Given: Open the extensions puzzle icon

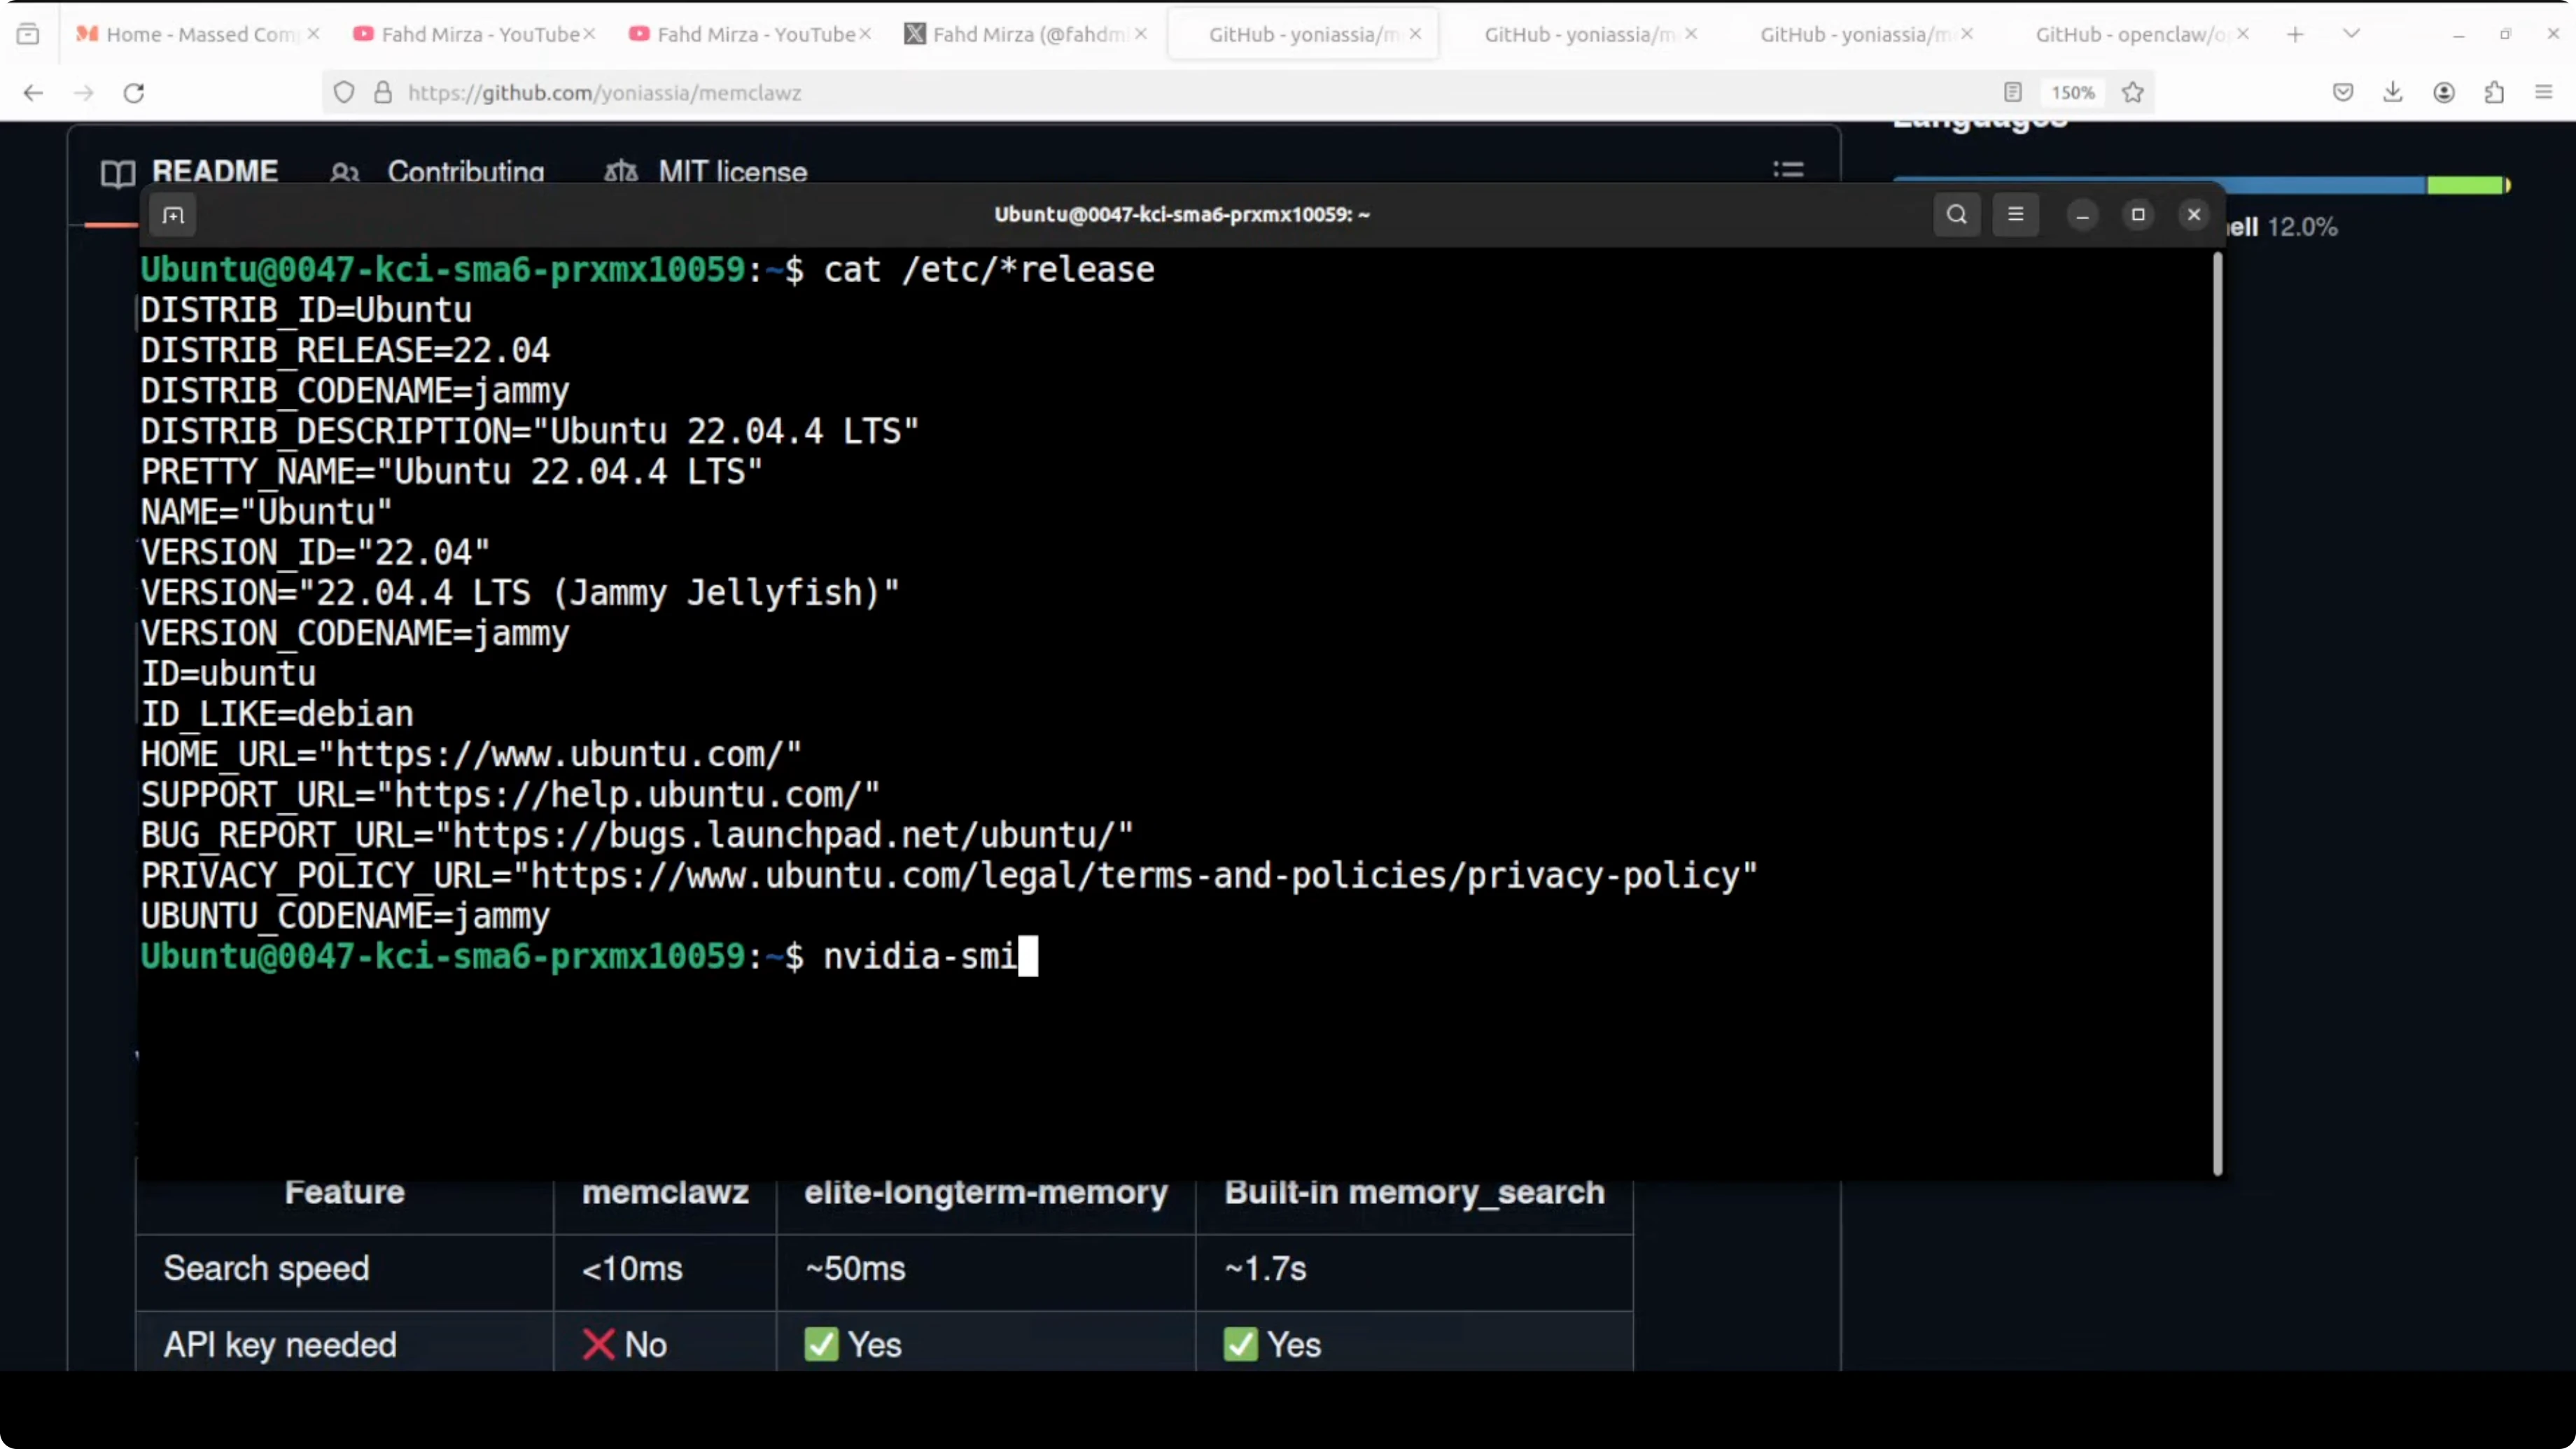Looking at the screenshot, I should click(x=2494, y=93).
